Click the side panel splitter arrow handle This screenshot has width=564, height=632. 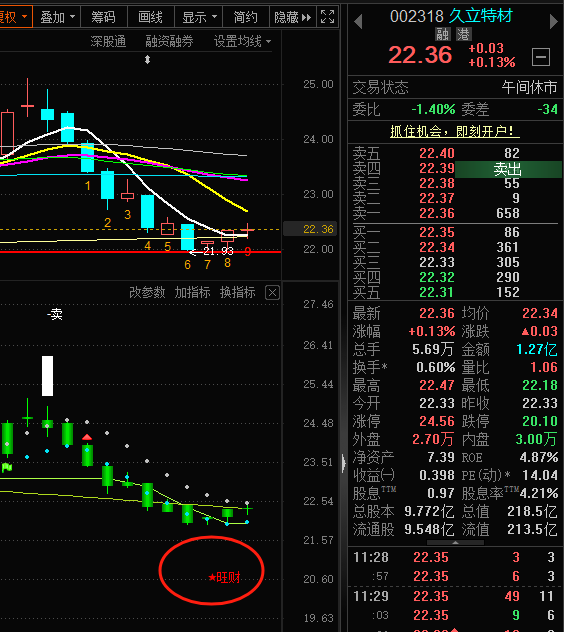tap(343, 463)
